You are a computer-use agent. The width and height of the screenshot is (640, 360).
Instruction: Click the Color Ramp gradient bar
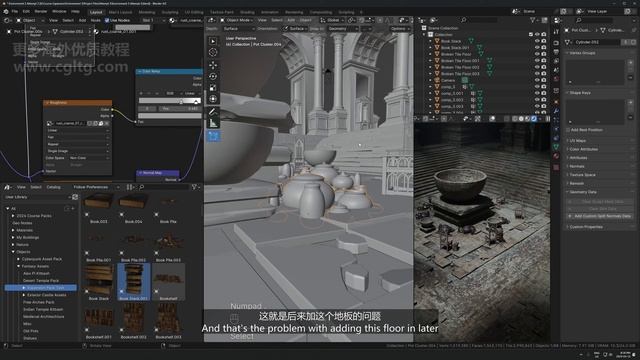pos(169,101)
